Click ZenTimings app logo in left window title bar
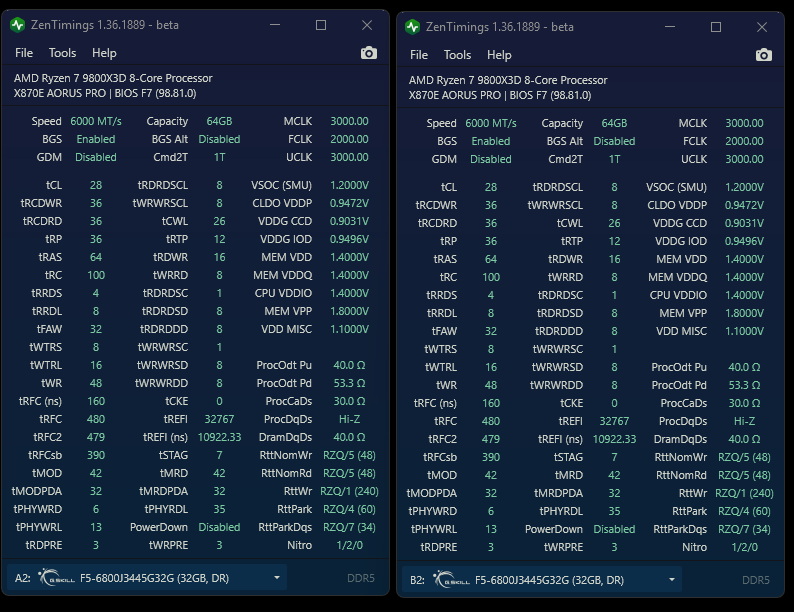Image resolution: width=794 pixels, height=612 pixels. pos(18,25)
